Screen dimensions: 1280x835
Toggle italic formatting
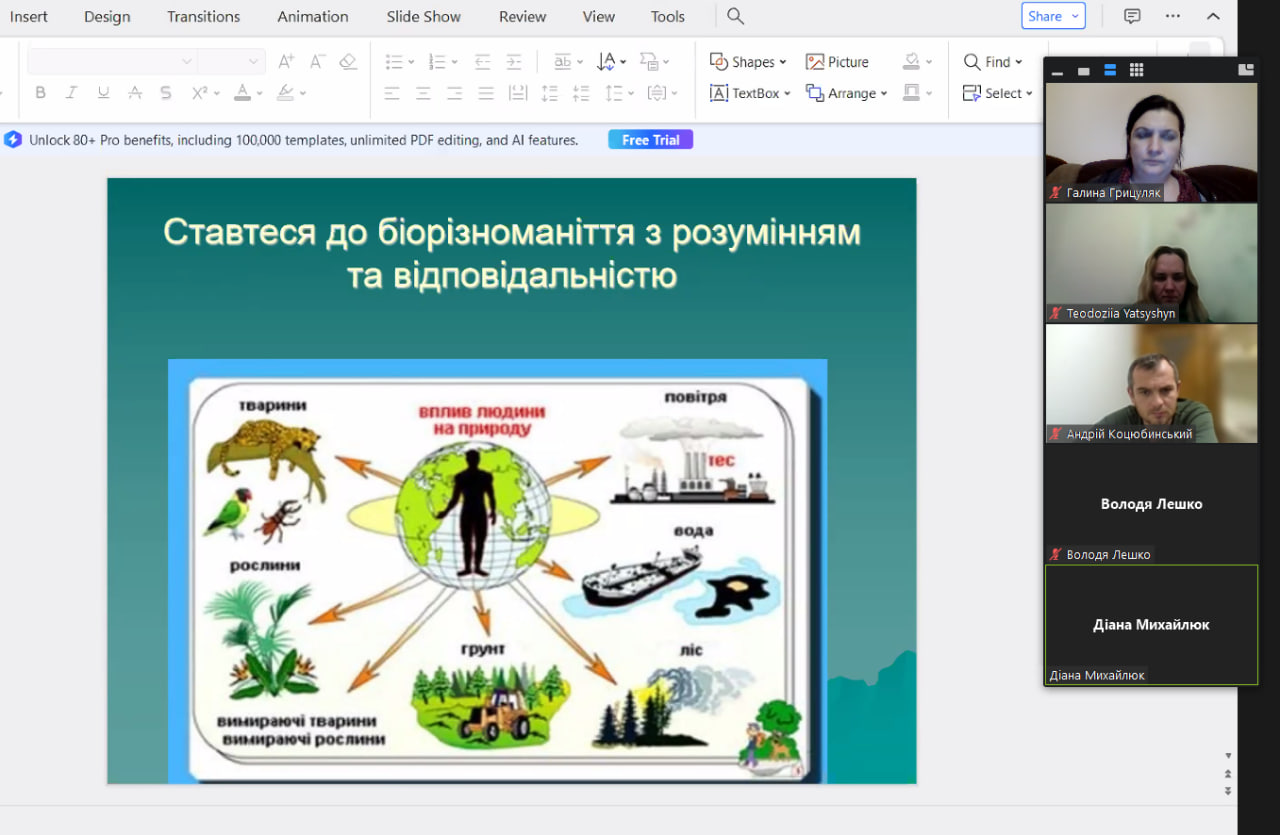[x=71, y=93]
